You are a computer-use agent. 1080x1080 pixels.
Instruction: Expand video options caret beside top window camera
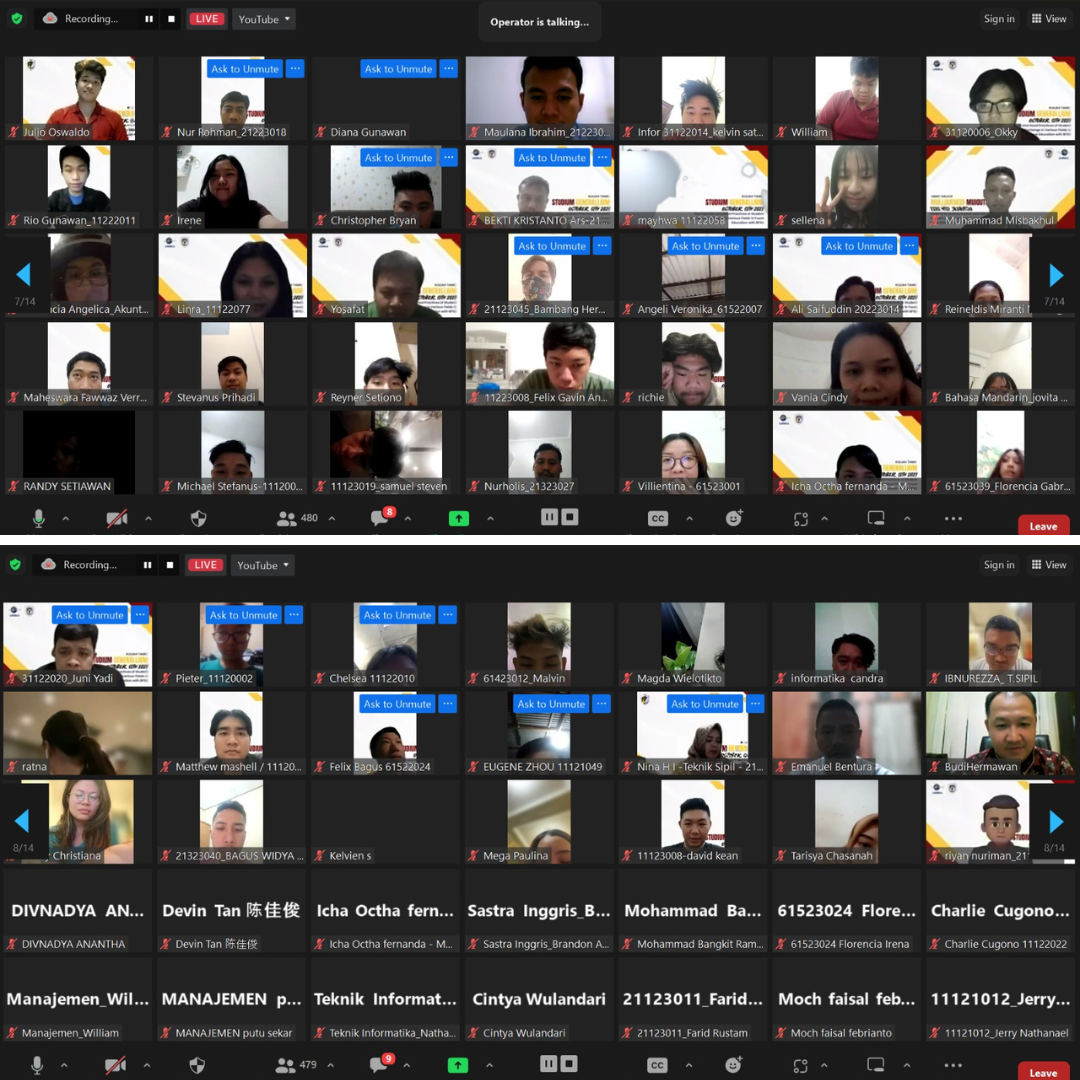pos(148,518)
